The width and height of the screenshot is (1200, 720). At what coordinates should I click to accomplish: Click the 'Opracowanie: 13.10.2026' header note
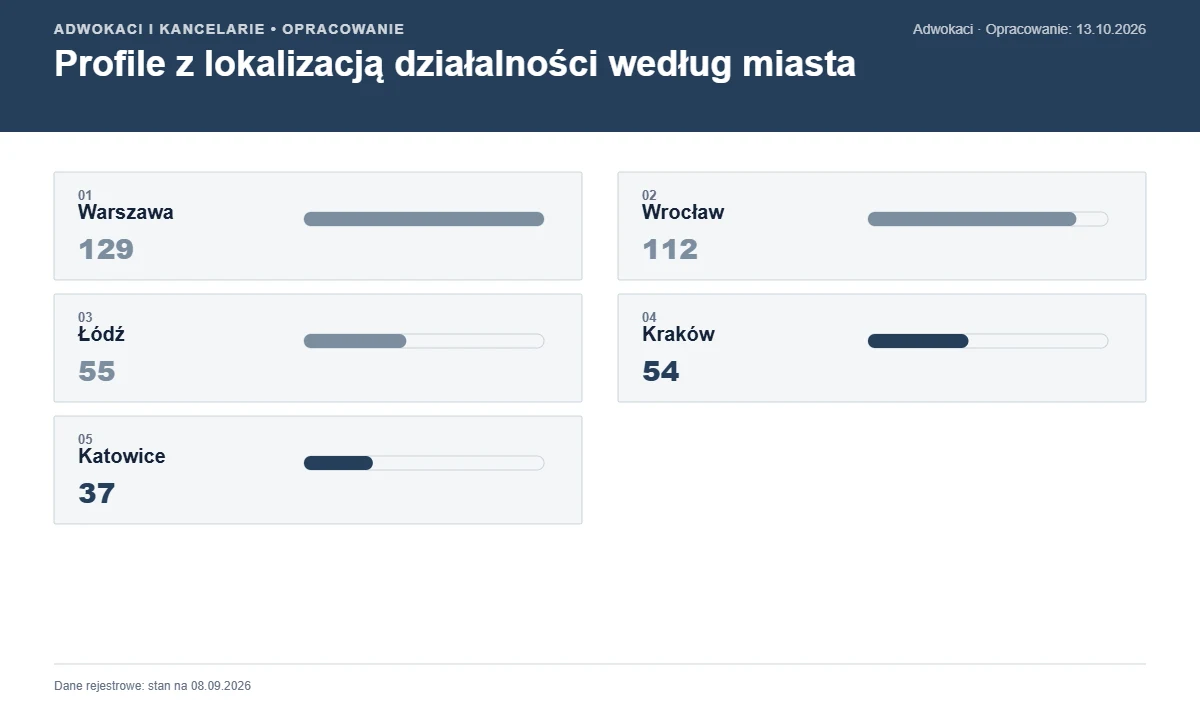pos(1029,29)
